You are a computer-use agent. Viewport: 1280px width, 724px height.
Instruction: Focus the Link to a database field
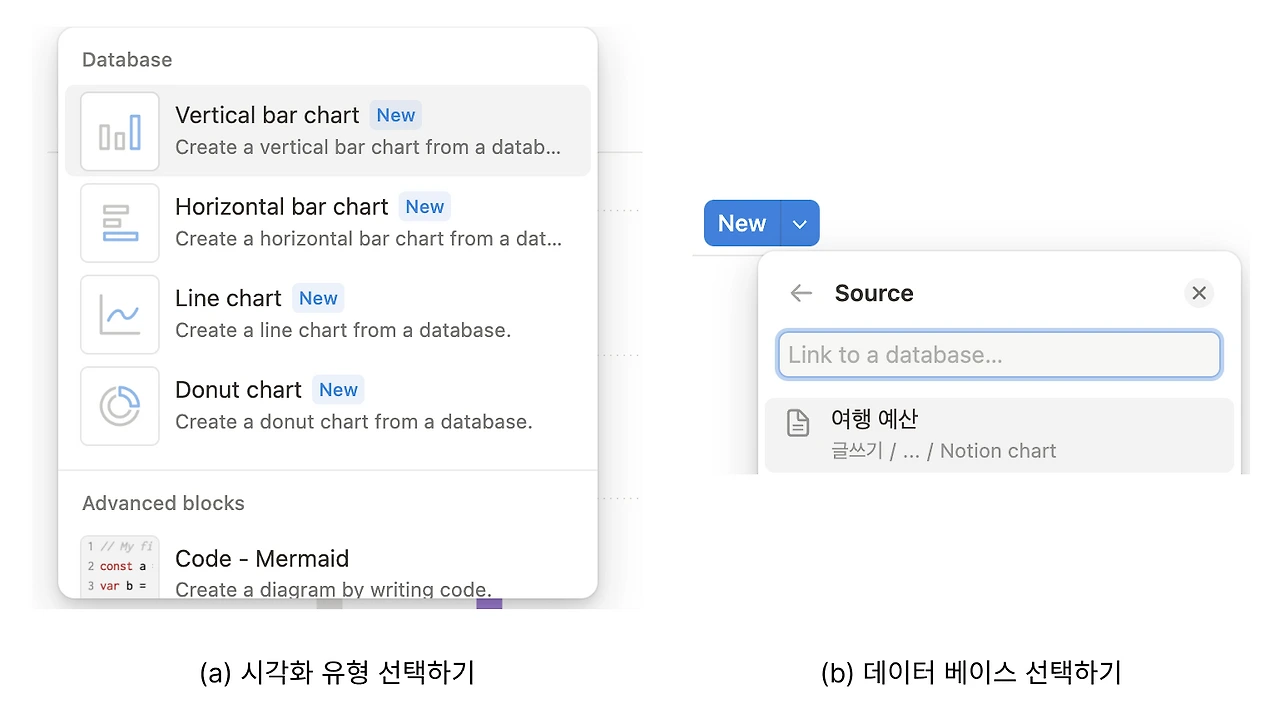(999, 355)
